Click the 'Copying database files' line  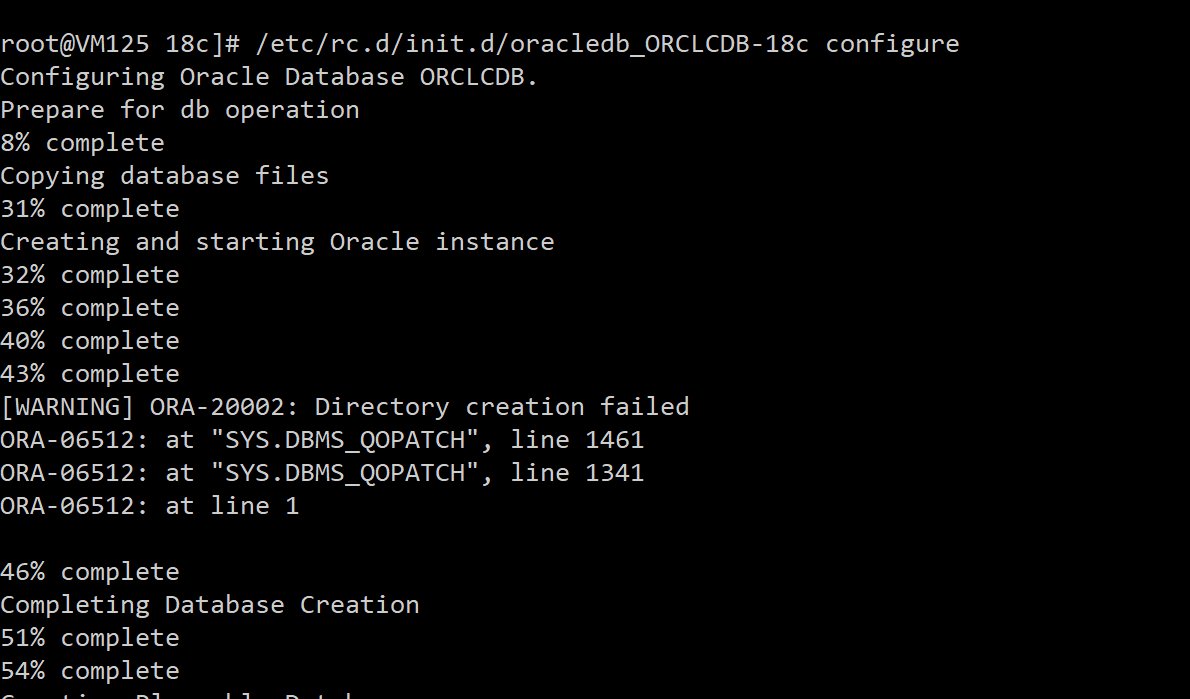[165, 176]
